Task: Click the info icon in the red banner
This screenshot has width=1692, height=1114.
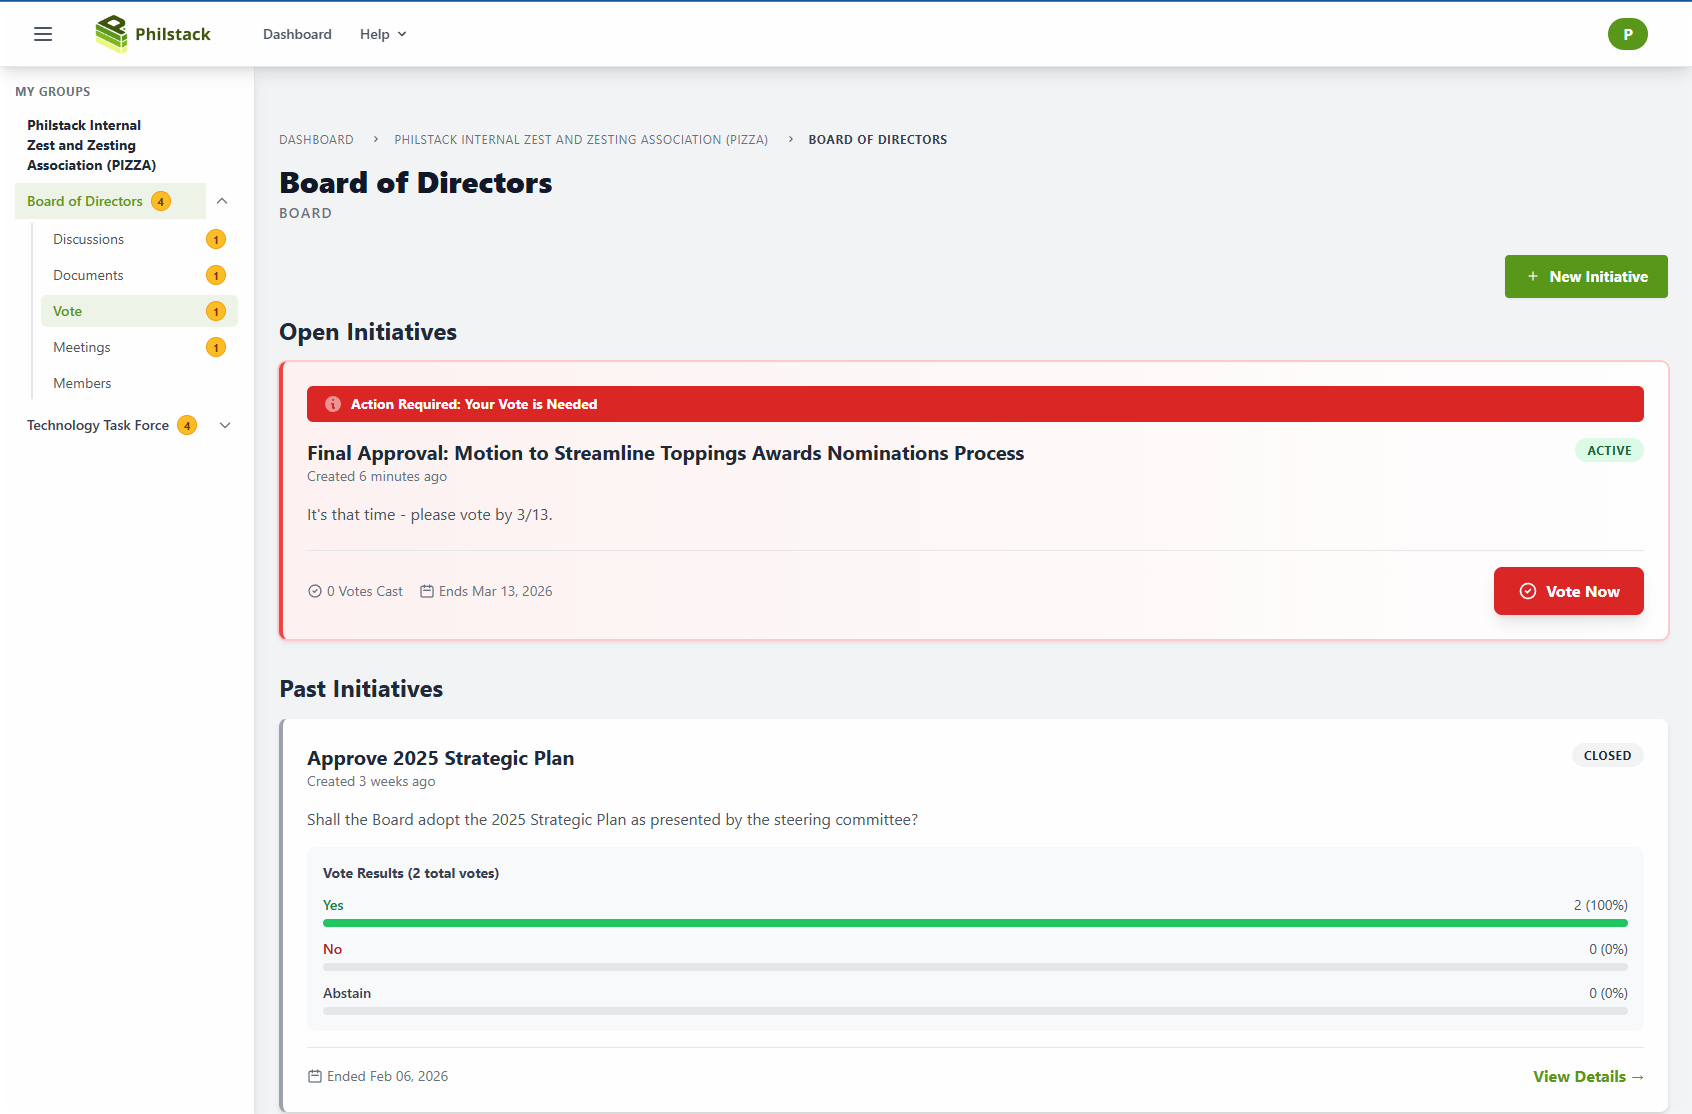Action: tap(332, 404)
